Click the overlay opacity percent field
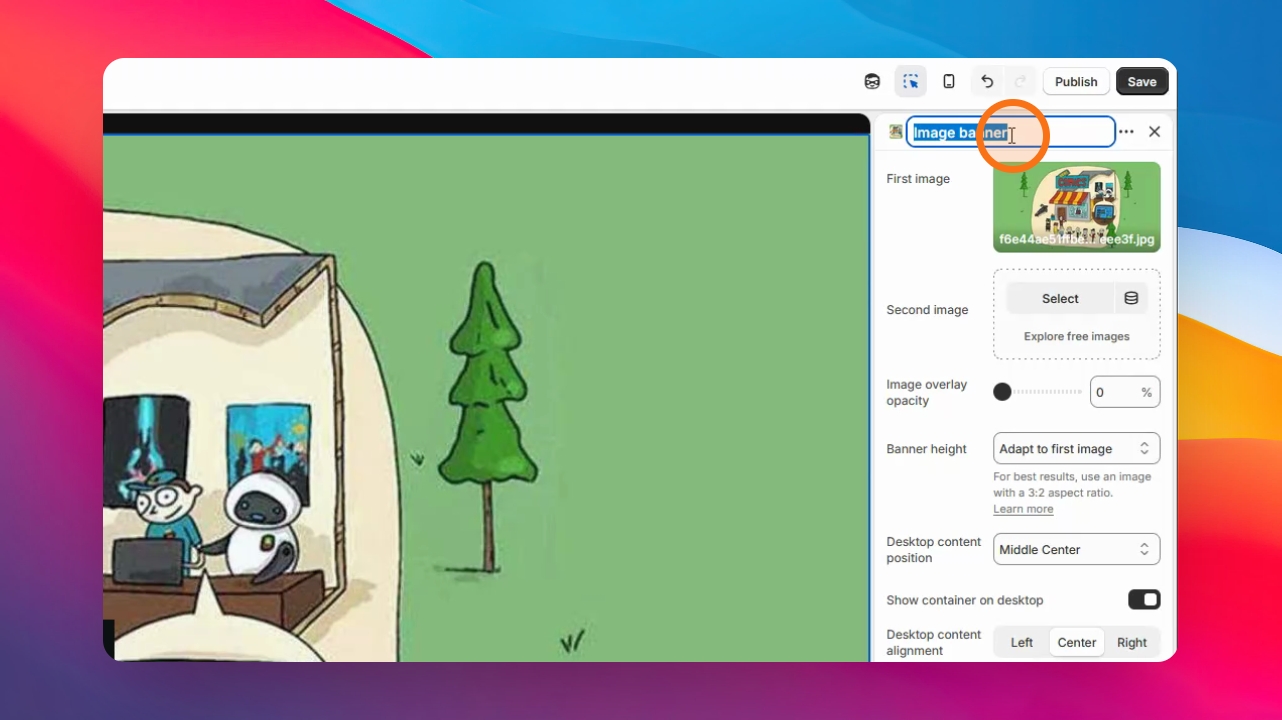 coord(1125,392)
